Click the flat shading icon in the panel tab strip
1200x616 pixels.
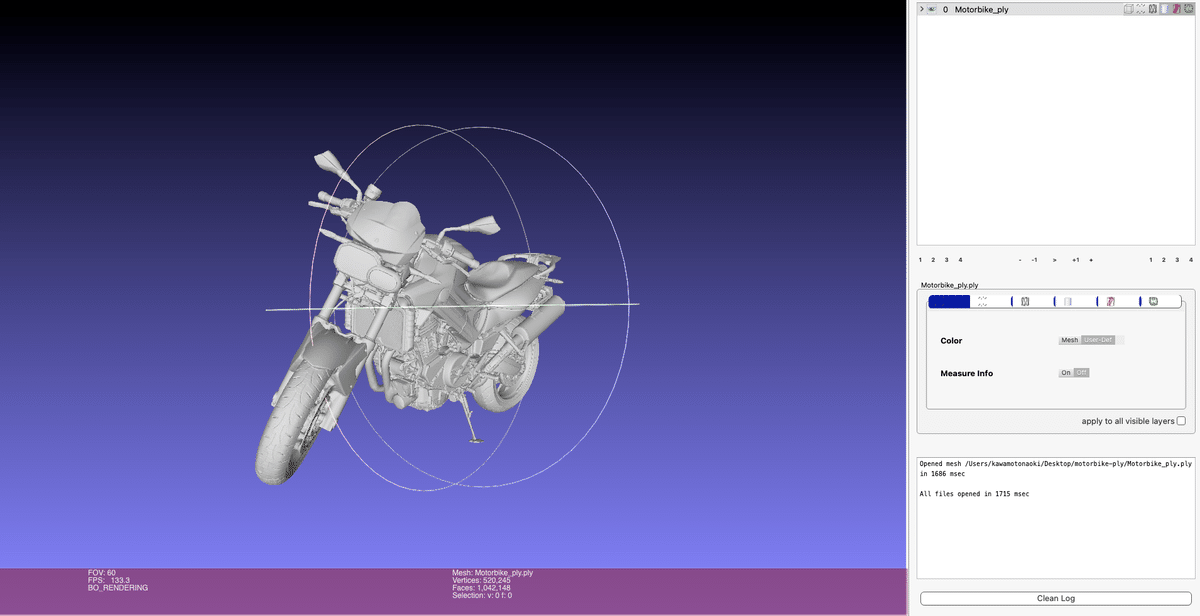pyautogui.click(x=1068, y=300)
